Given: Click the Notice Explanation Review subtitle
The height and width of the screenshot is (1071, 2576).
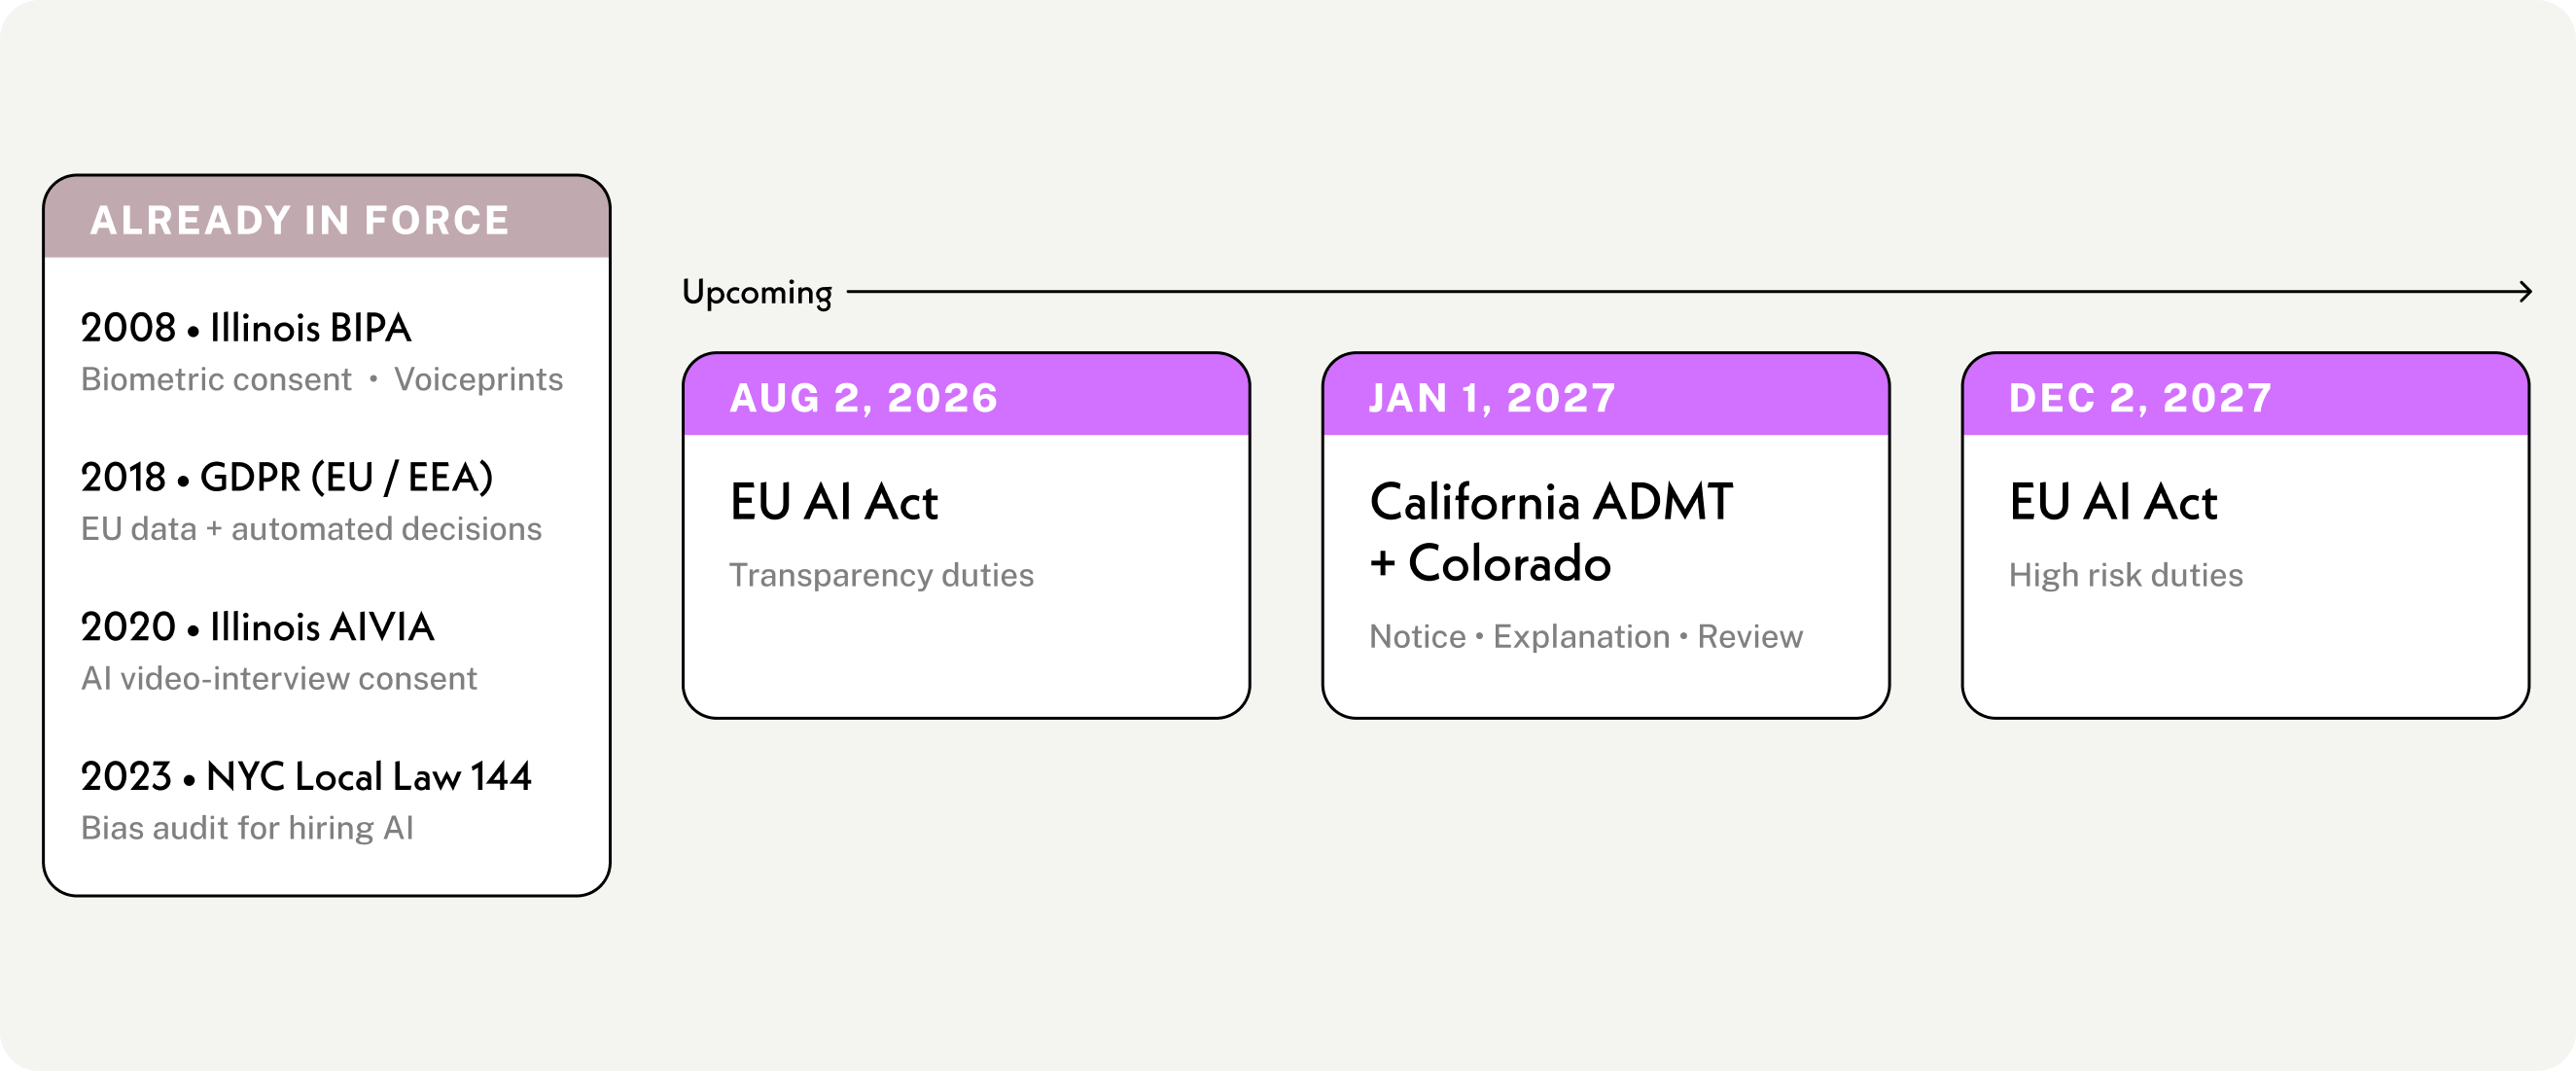Looking at the screenshot, I should [1586, 637].
